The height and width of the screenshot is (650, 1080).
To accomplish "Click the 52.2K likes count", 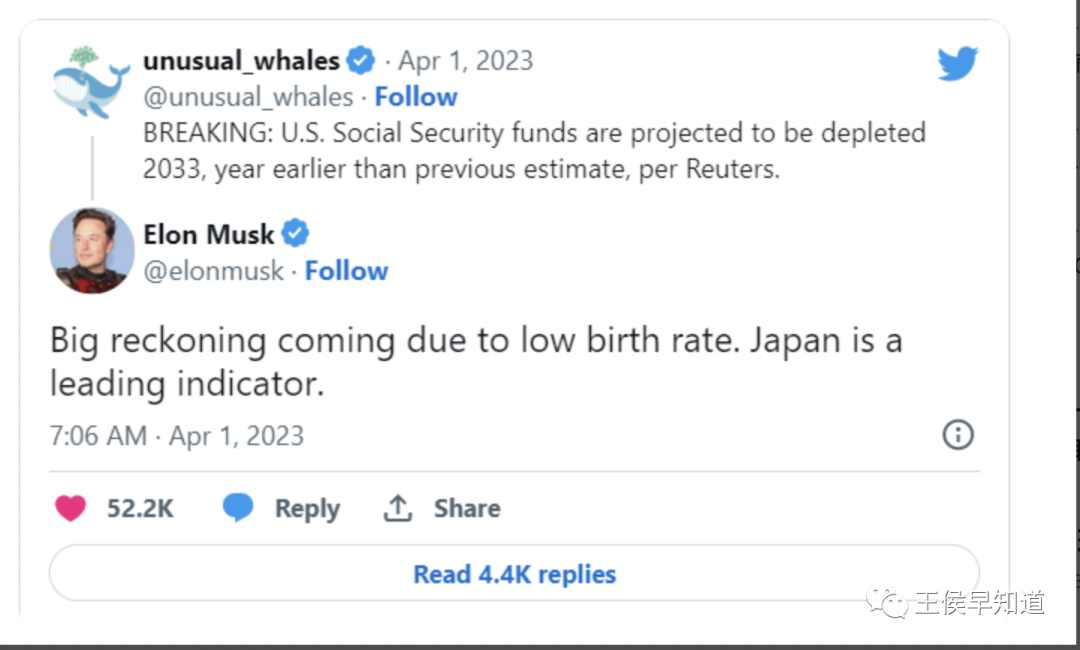I will (x=140, y=508).
